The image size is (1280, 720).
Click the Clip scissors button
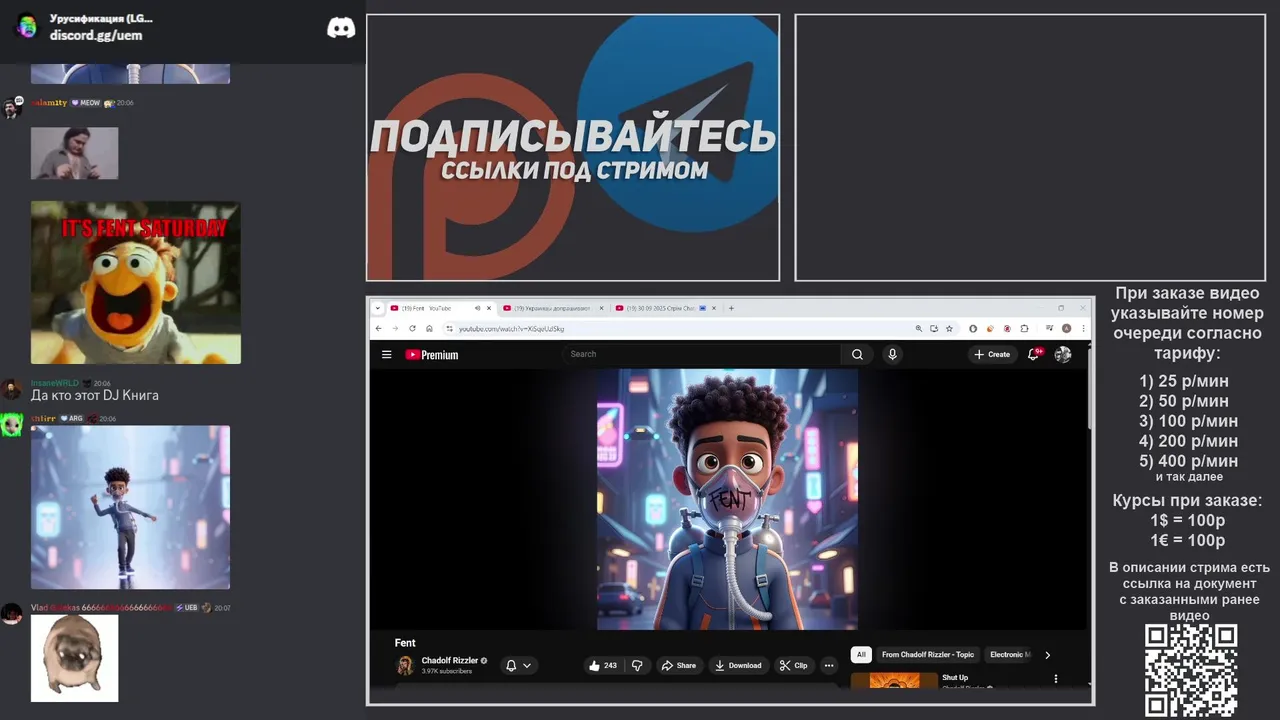point(794,665)
